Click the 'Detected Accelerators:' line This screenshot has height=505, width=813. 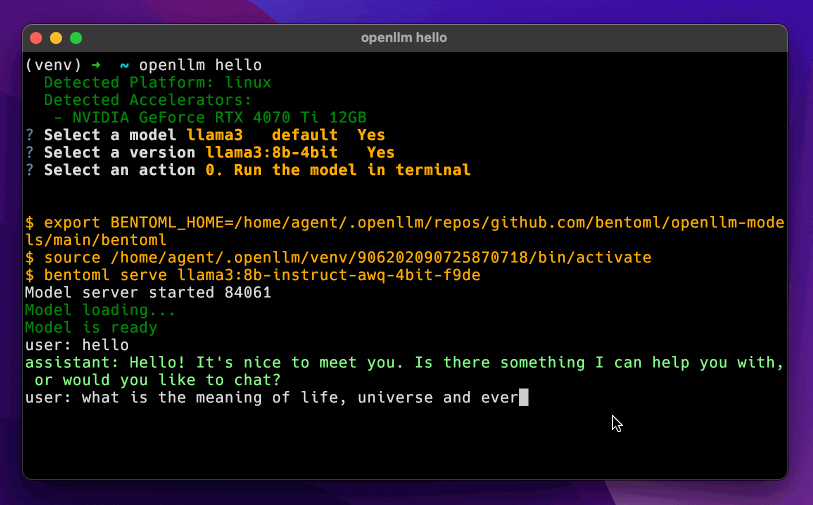(148, 100)
